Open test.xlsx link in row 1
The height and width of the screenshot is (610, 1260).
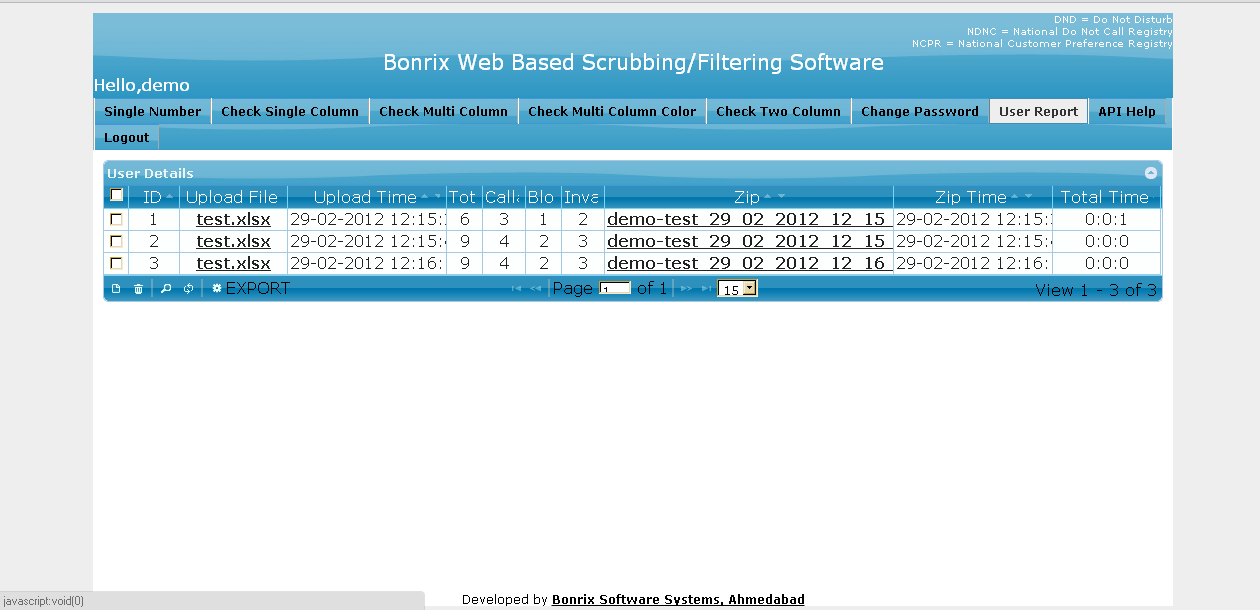coord(233,219)
